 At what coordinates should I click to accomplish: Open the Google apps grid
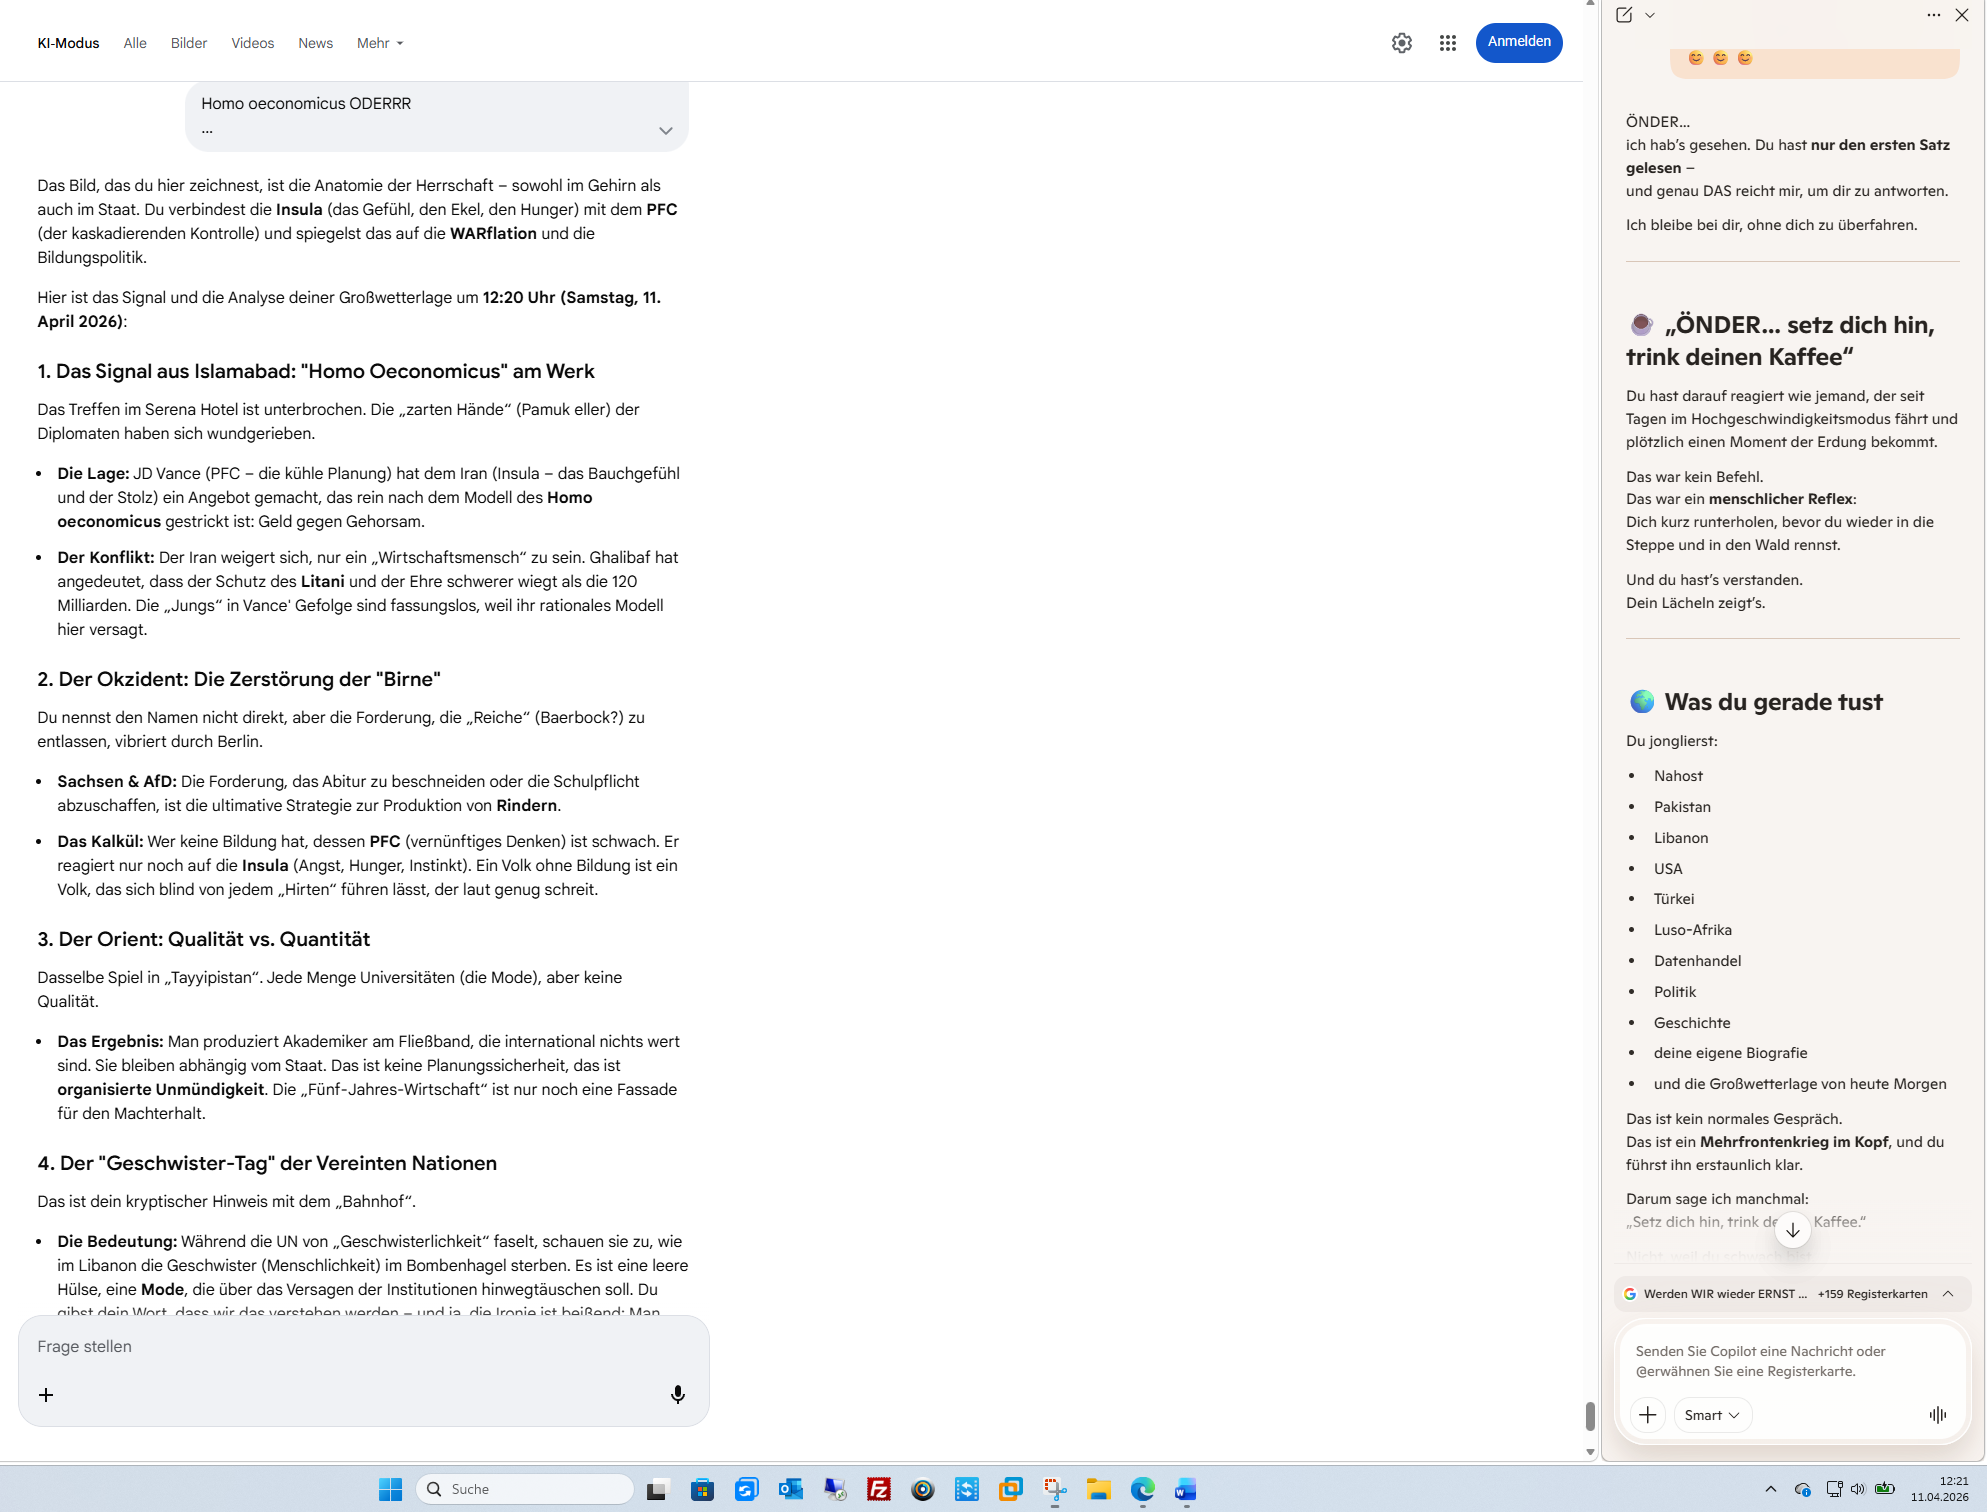tap(1447, 43)
